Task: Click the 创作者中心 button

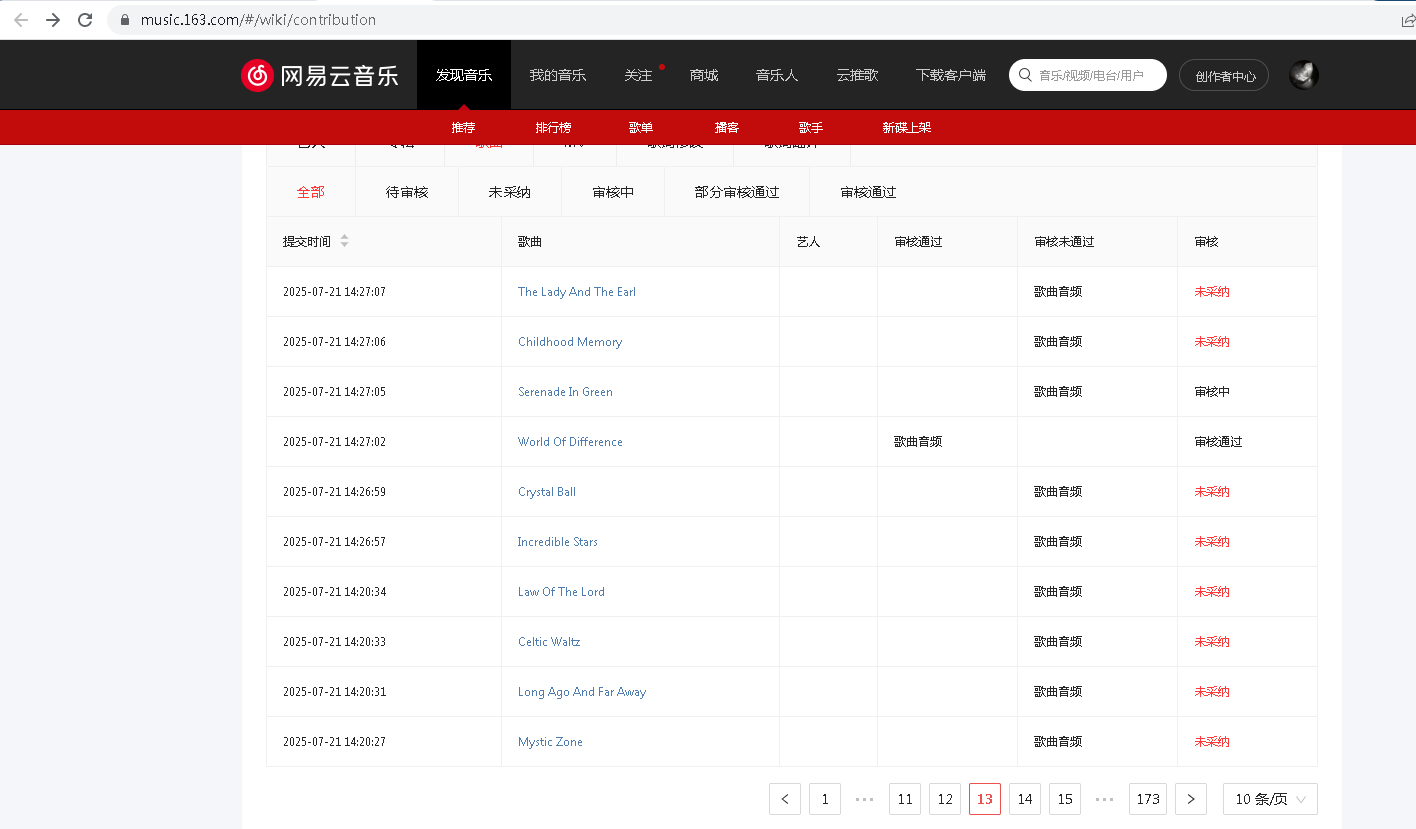Action: point(1224,76)
